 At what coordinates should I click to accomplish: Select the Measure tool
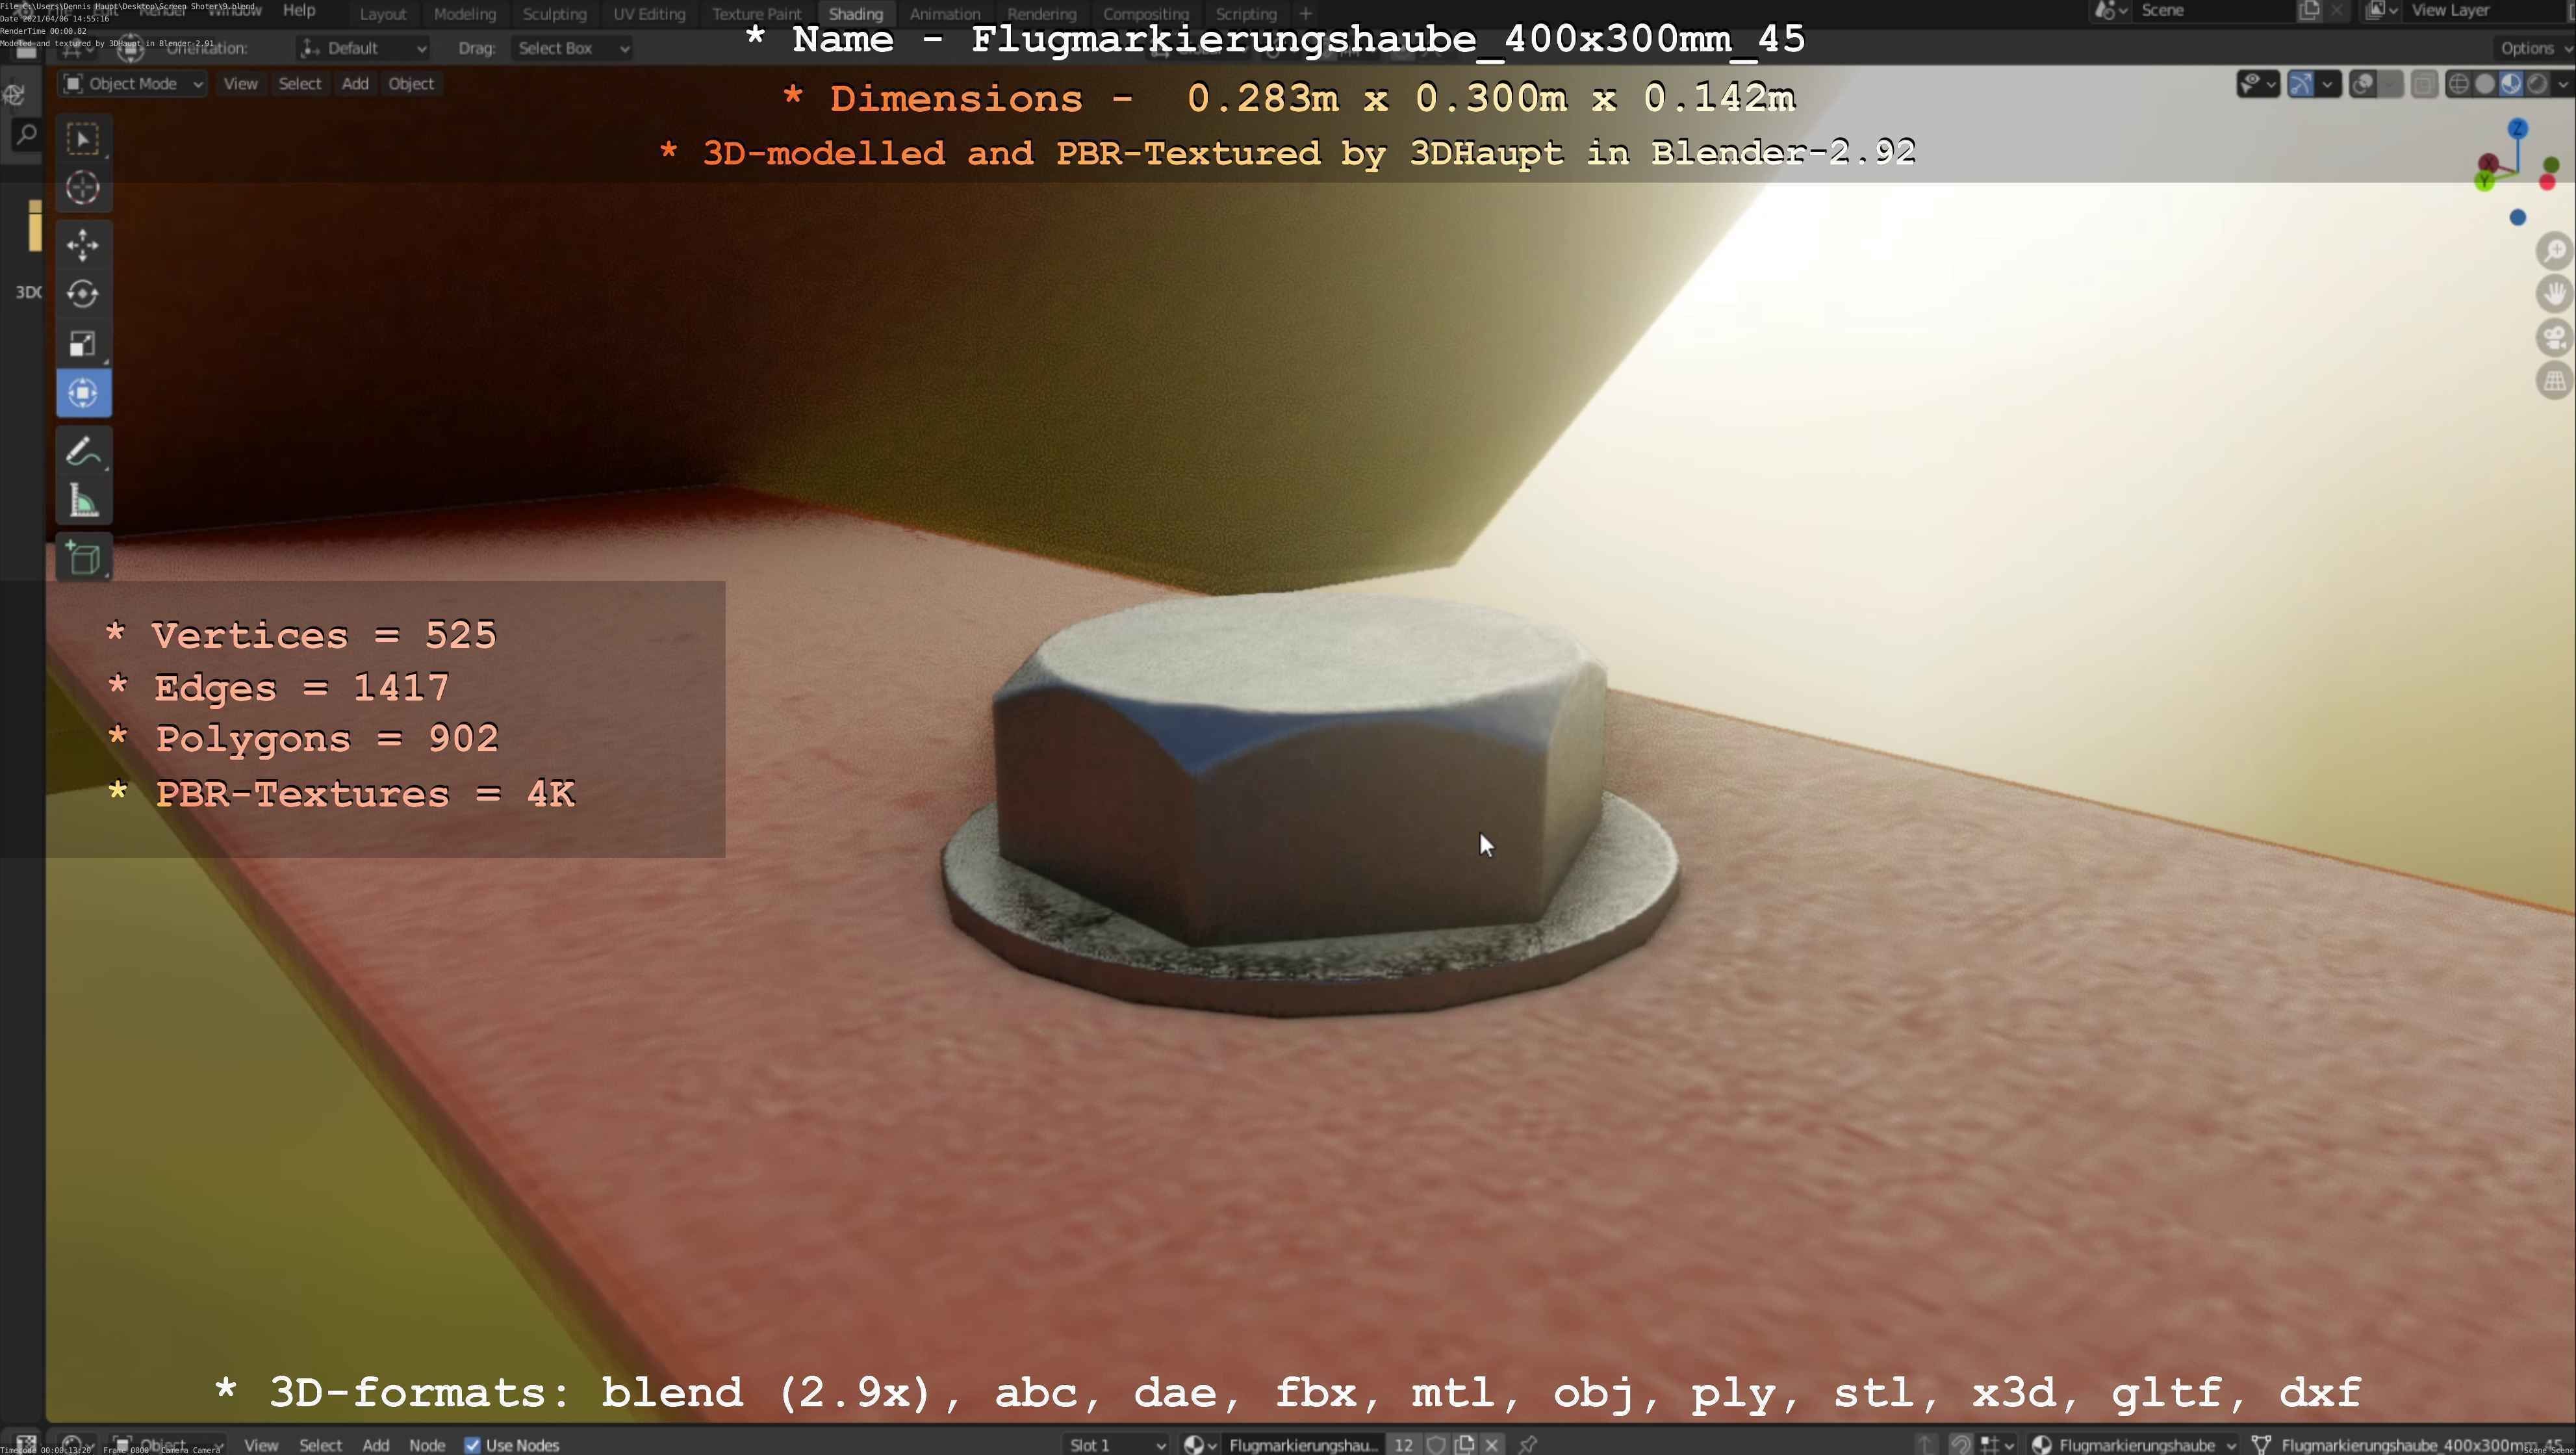83,501
